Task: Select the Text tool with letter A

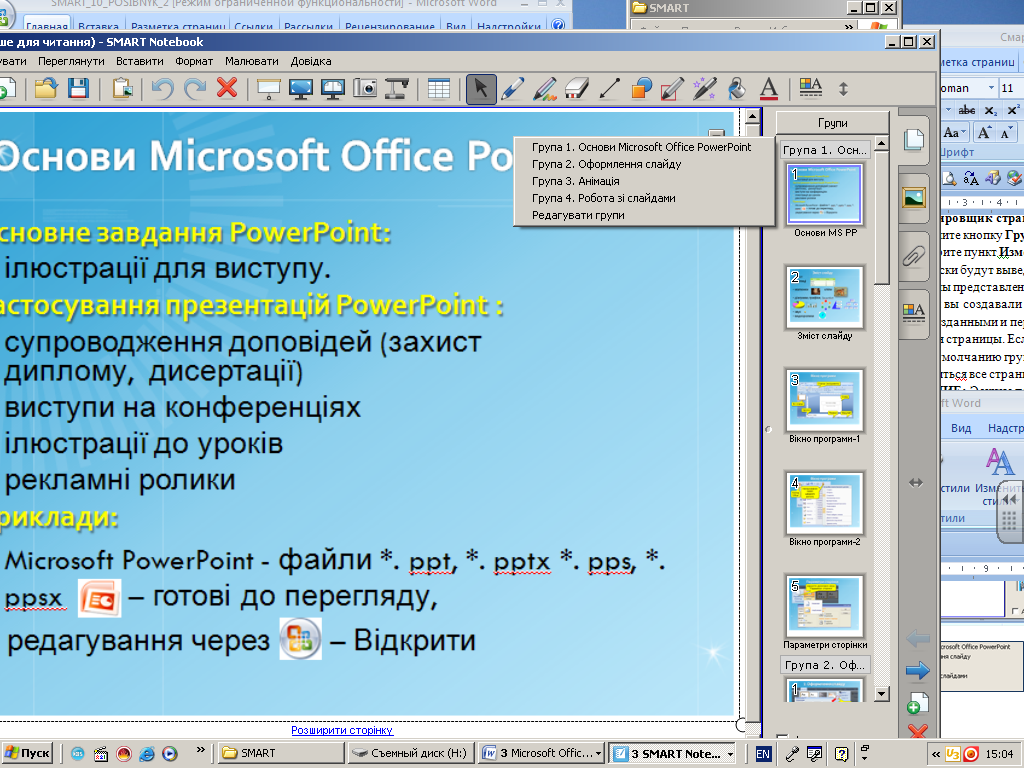Action: 769,88
